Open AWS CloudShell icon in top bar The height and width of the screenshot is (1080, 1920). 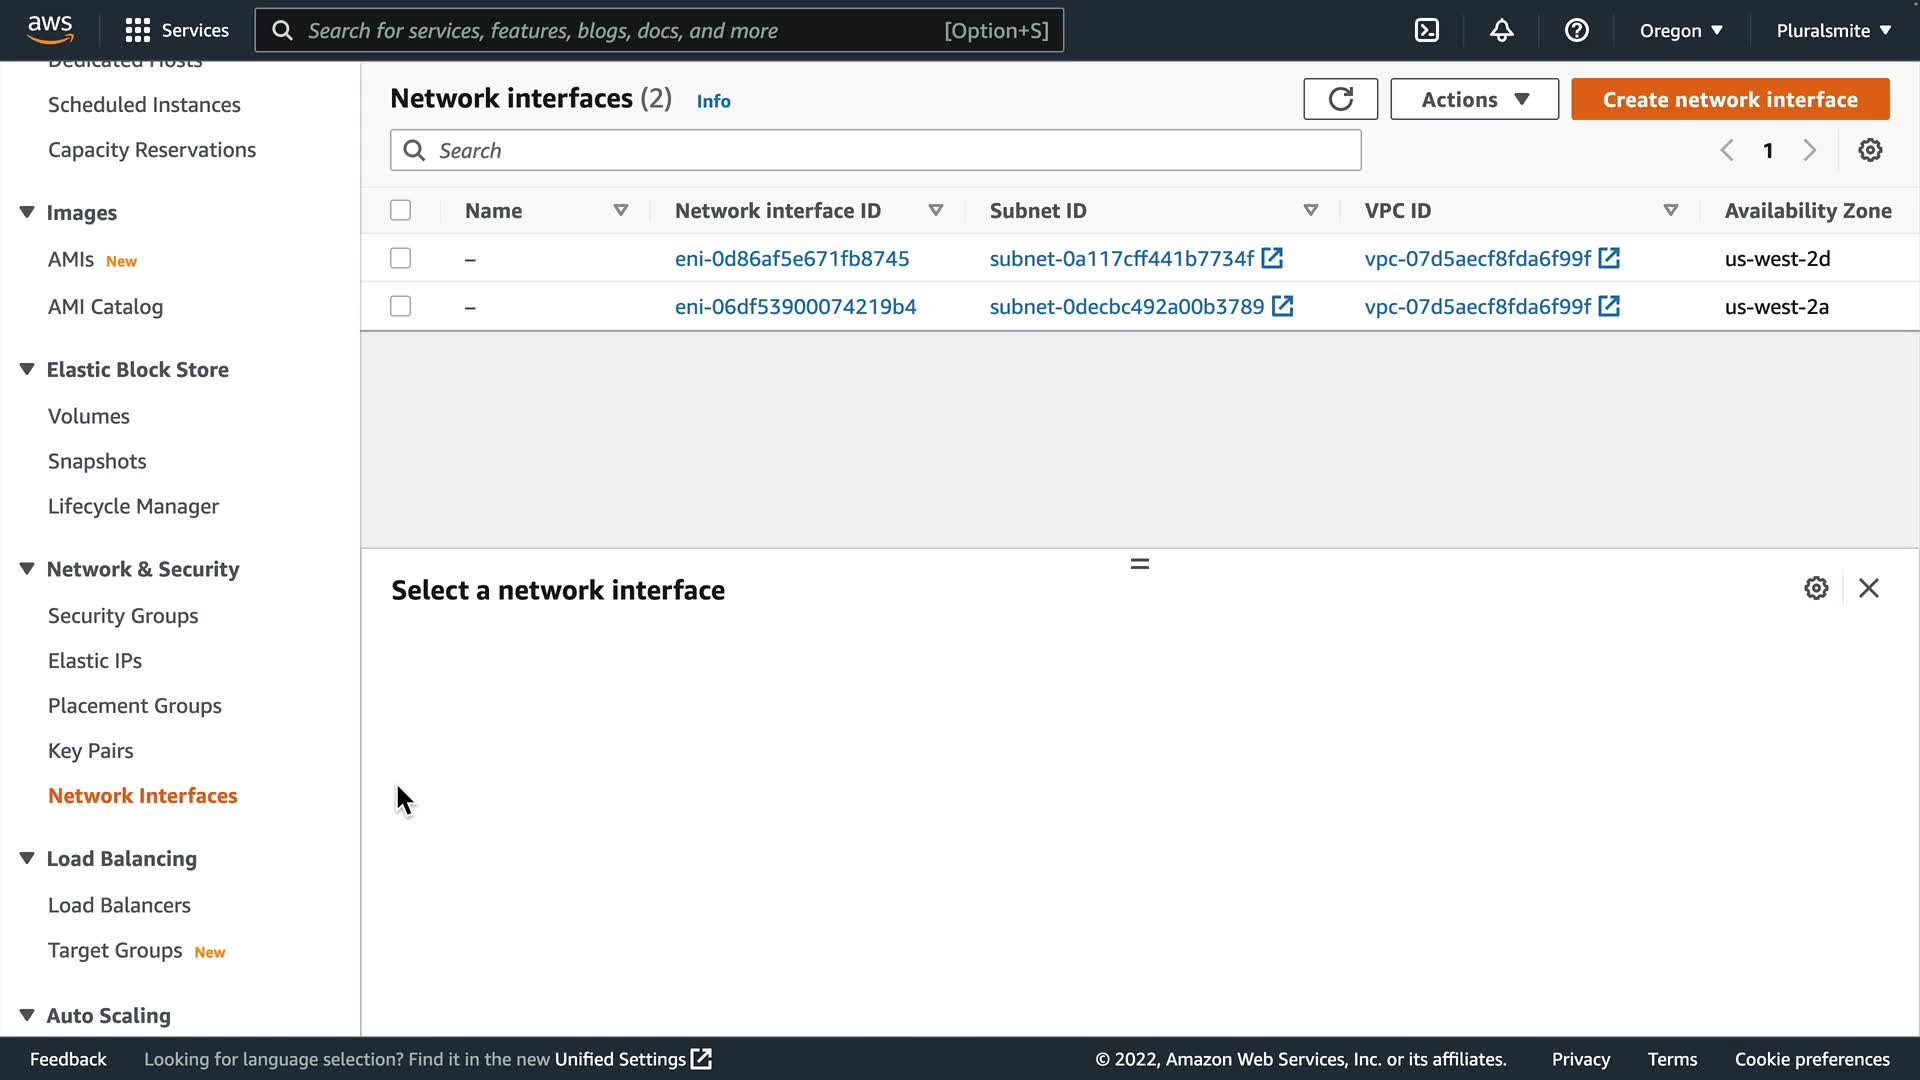coord(1427,30)
